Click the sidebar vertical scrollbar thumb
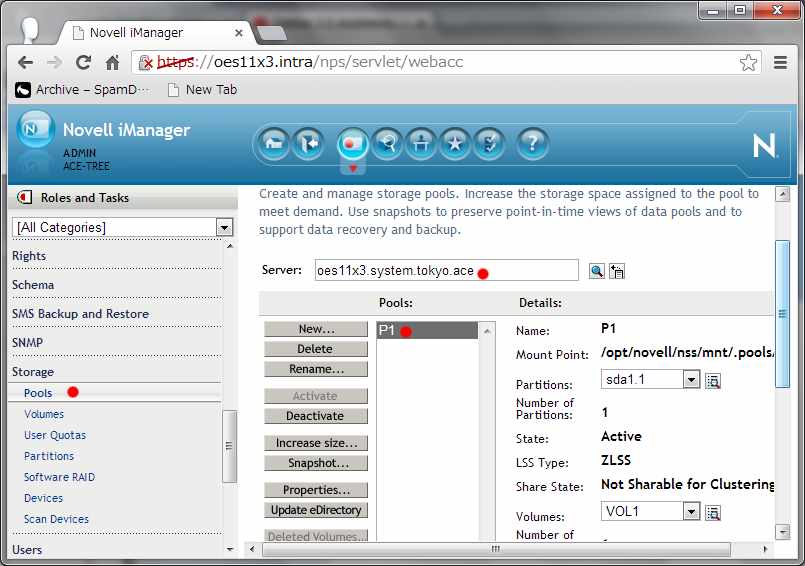Viewport: 805px width, 566px height. coord(229,446)
